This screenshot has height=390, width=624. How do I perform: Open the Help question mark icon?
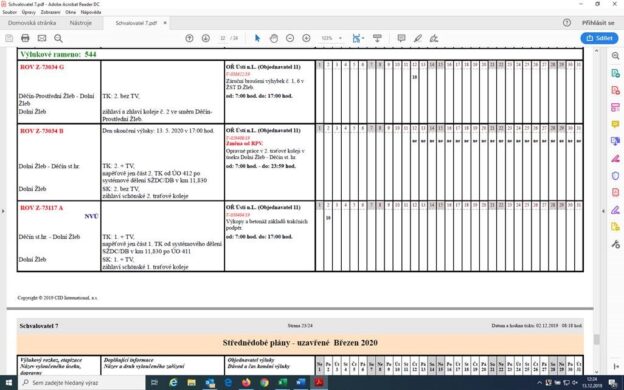tap(567, 23)
